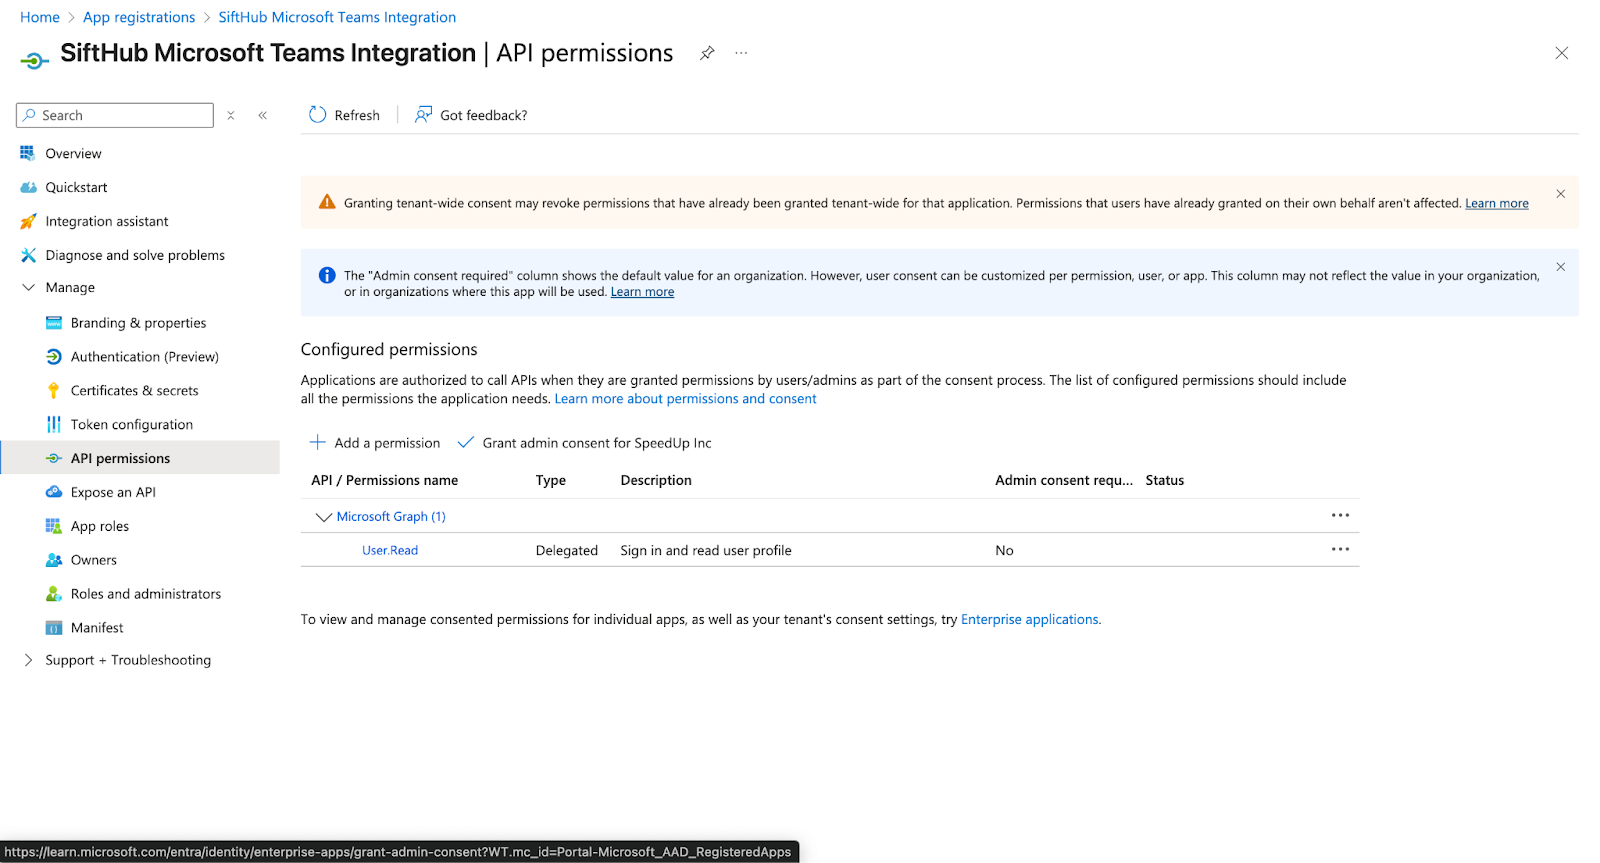Dismiss the orange tenant-wide consent warning
This screenshot has height=863, width=1600.
1560,194
